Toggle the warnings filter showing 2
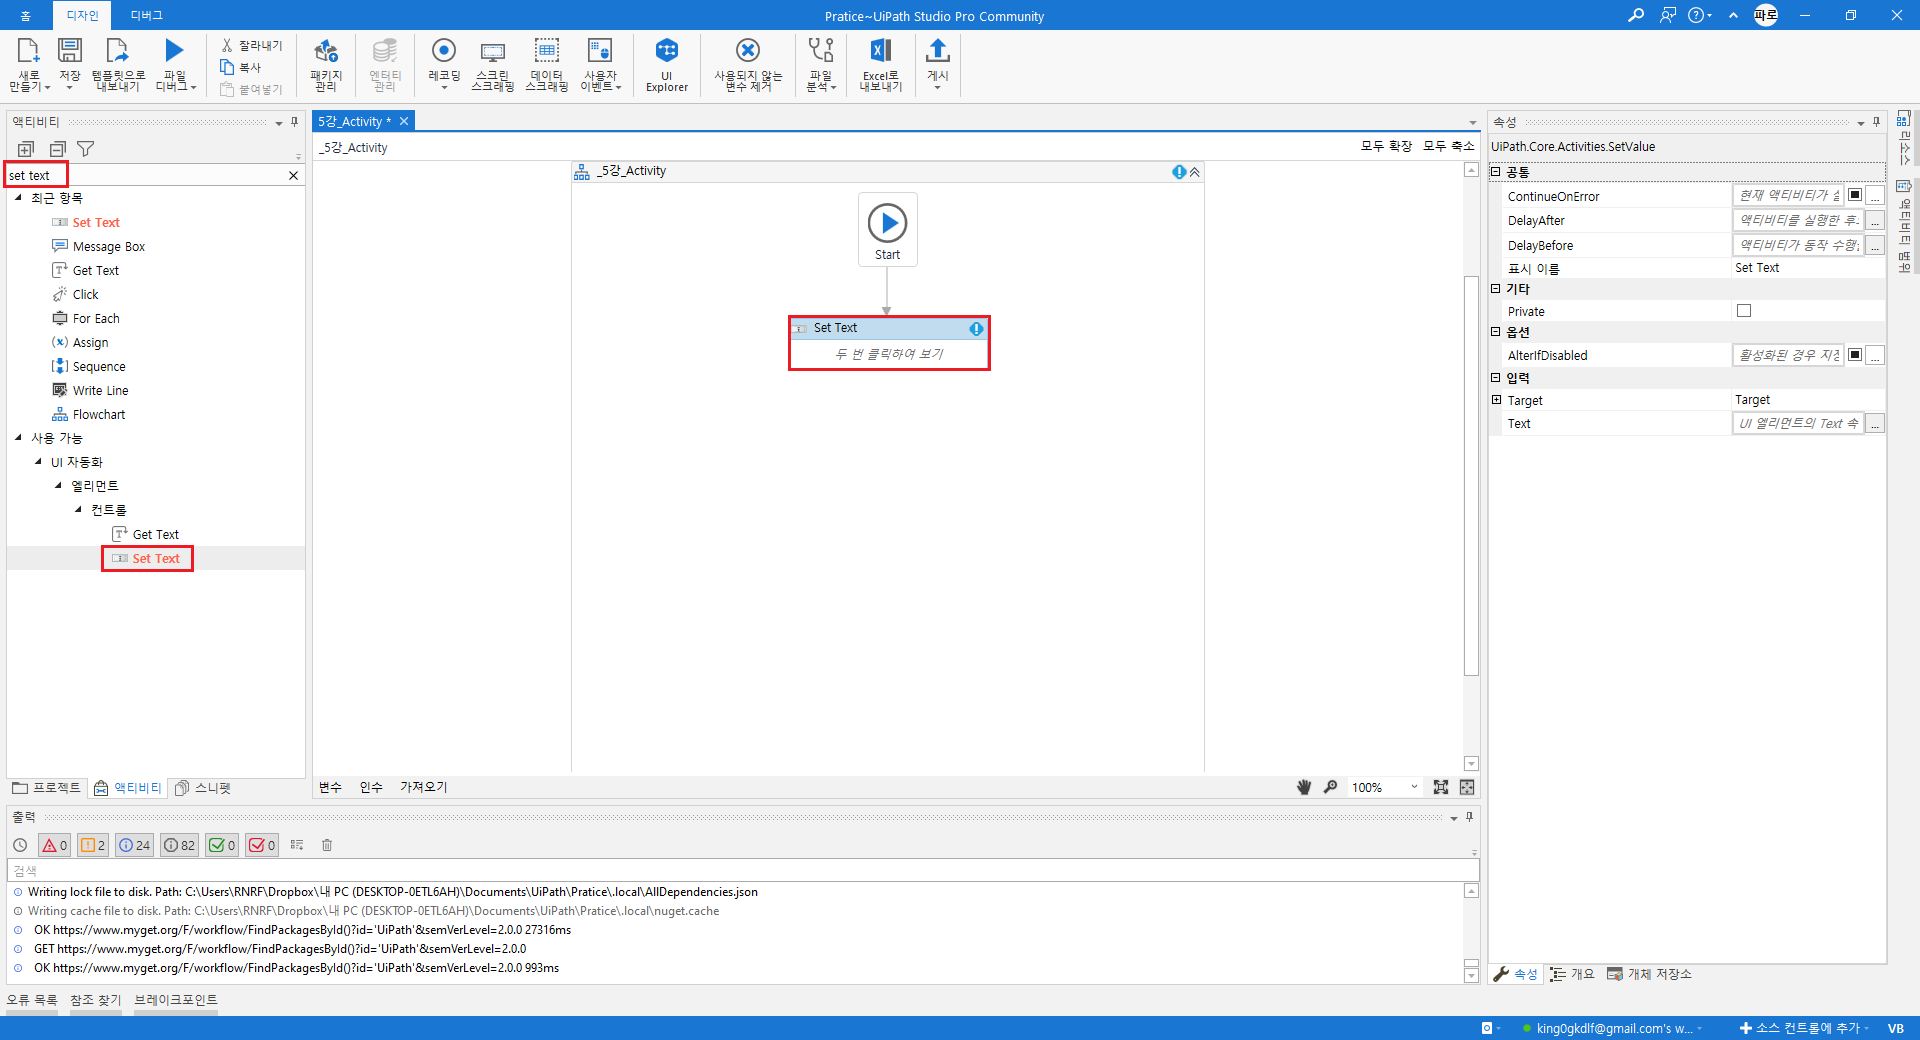This screenshot has height=1040, width=1920. click(x=93, y=845)
